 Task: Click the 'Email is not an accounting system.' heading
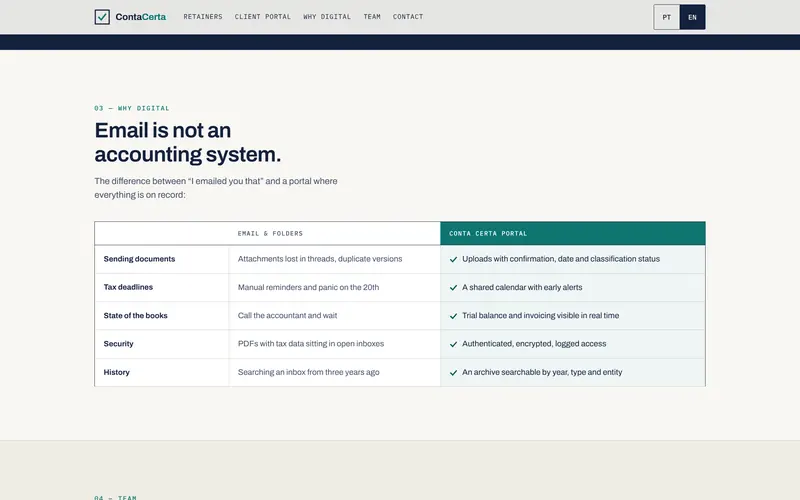[x=188, y=142]
